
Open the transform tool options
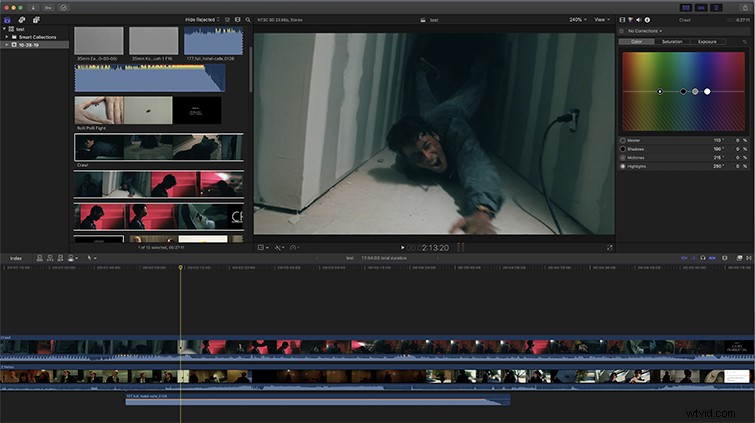pos(263,248)
